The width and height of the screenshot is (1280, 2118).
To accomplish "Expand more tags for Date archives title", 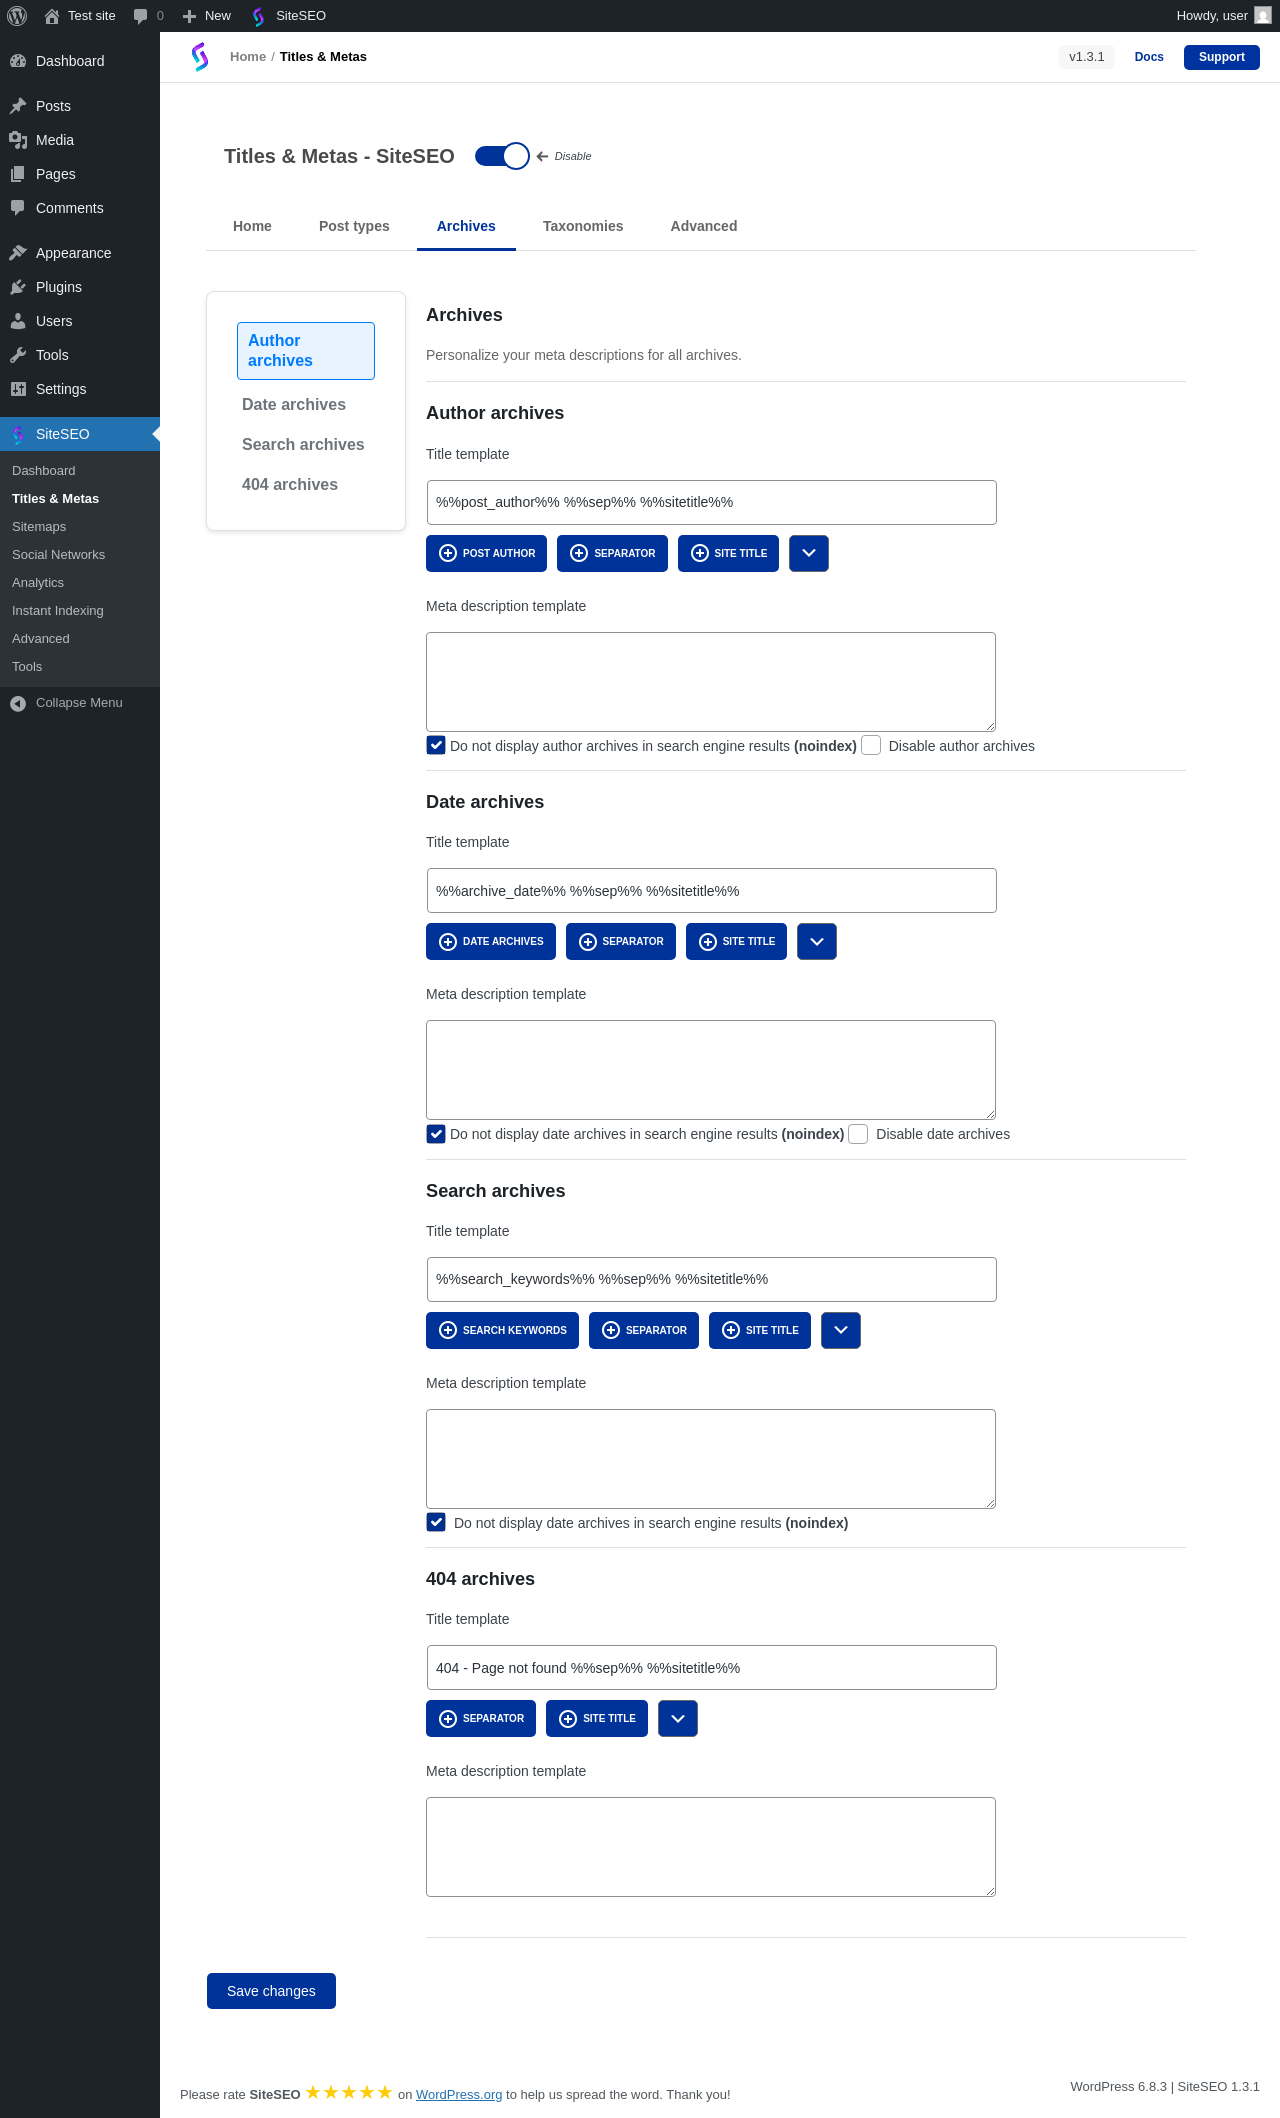I will pos(817,941).
